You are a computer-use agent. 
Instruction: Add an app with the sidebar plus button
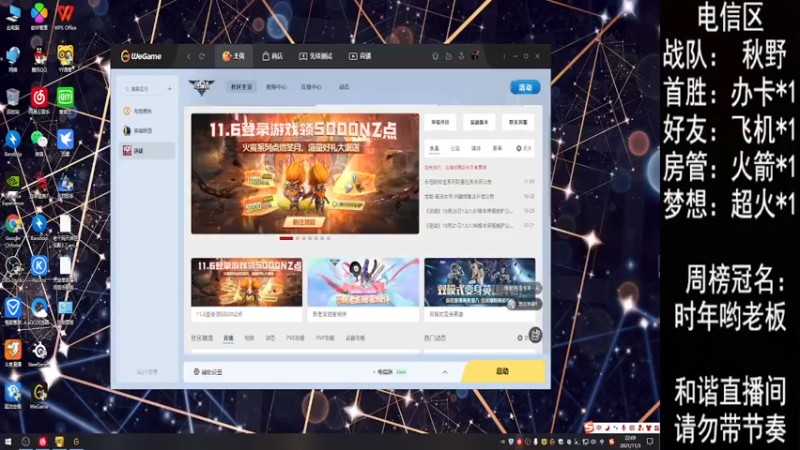click(x=170, y=89)
